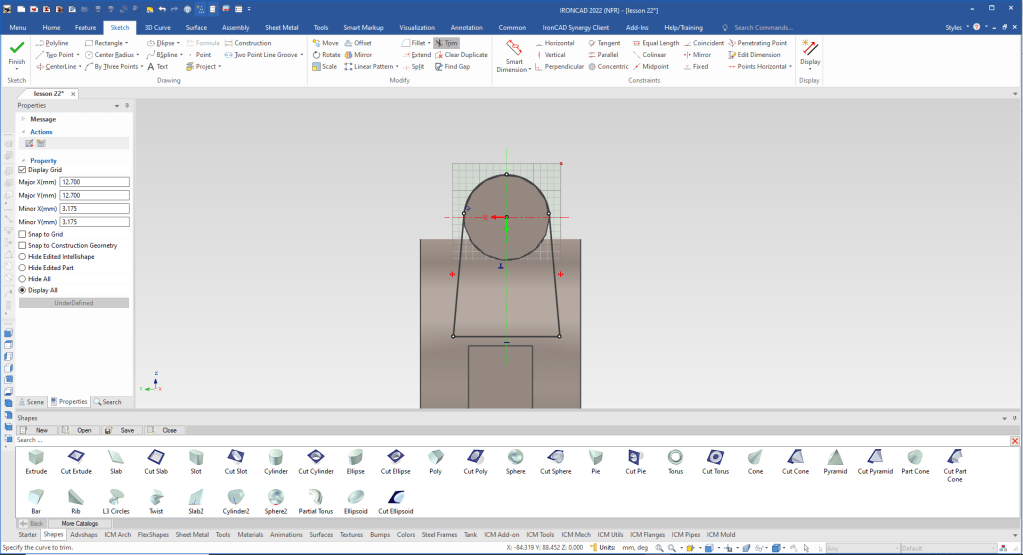The width and height of the screenshot is (1023, 555).
Task: Select the Hide All radio button
Action: [23, 279]
